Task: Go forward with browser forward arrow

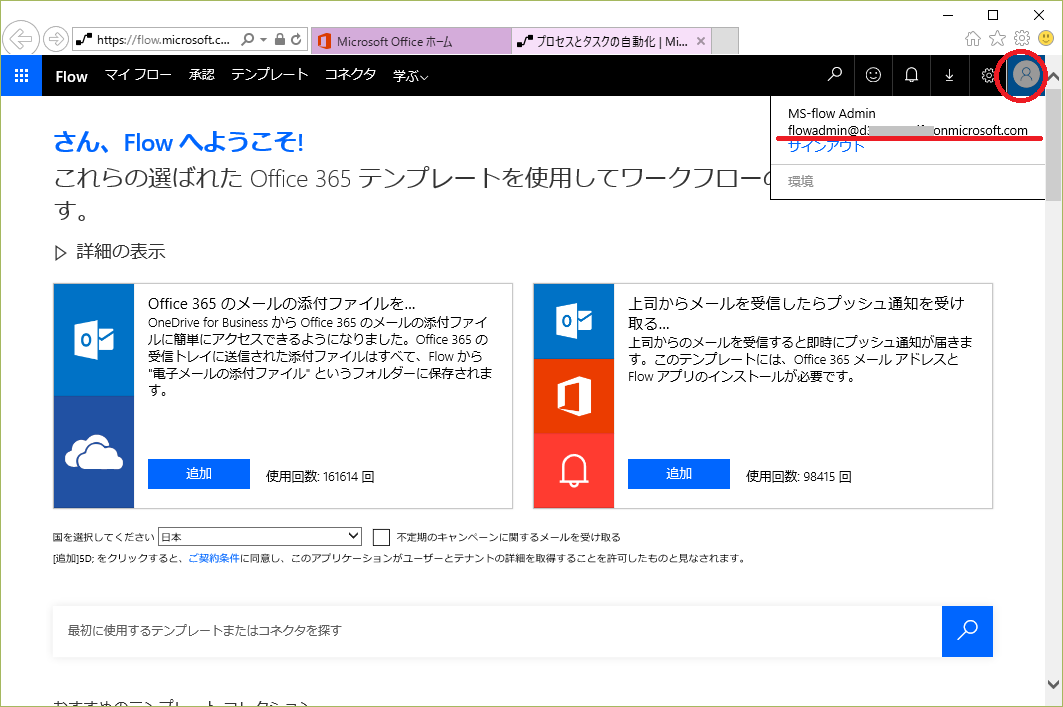Action: (x=56, y=39)
